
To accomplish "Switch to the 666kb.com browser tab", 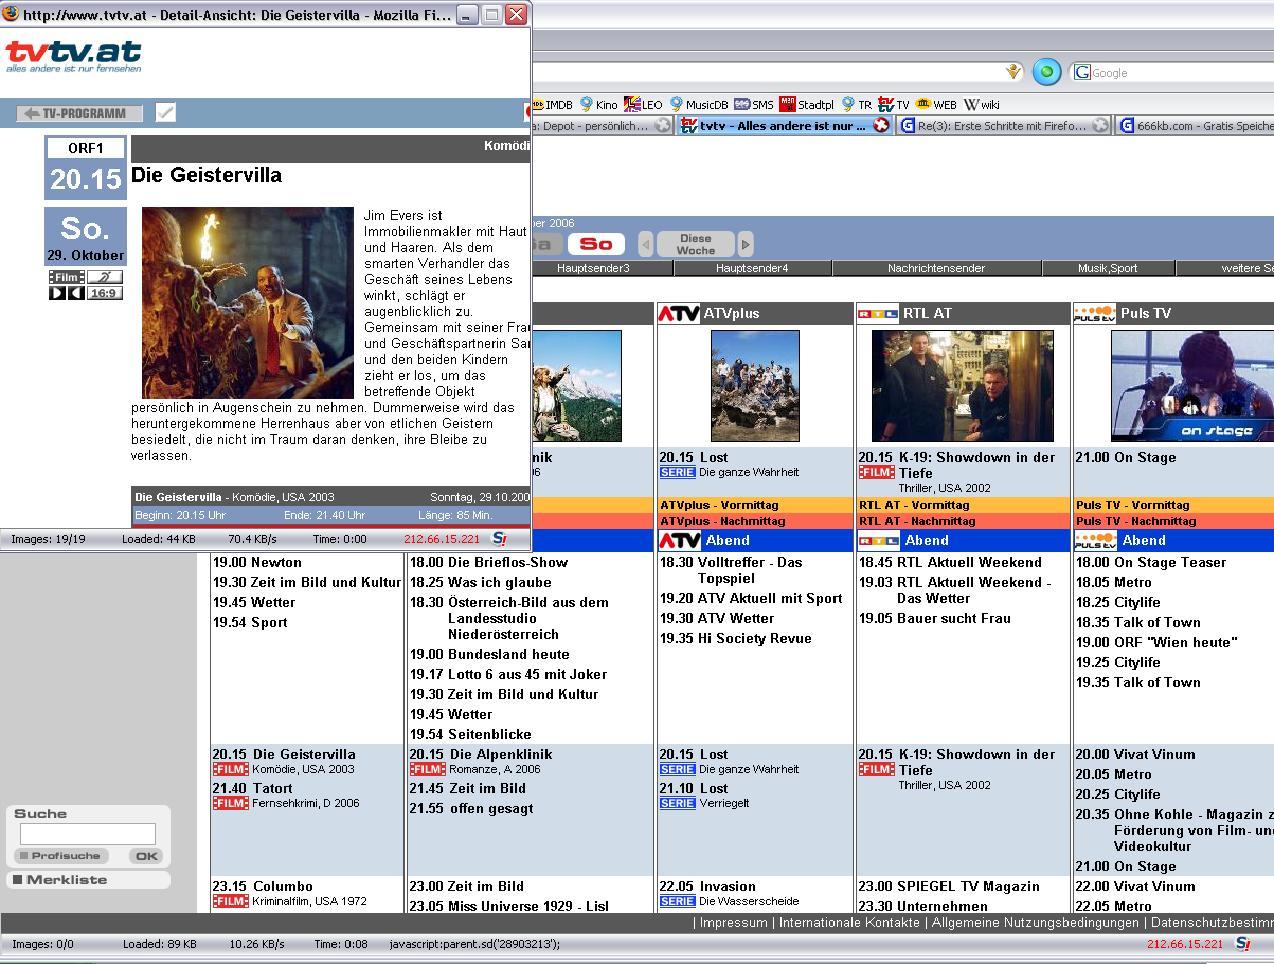I will (1195, 126).
